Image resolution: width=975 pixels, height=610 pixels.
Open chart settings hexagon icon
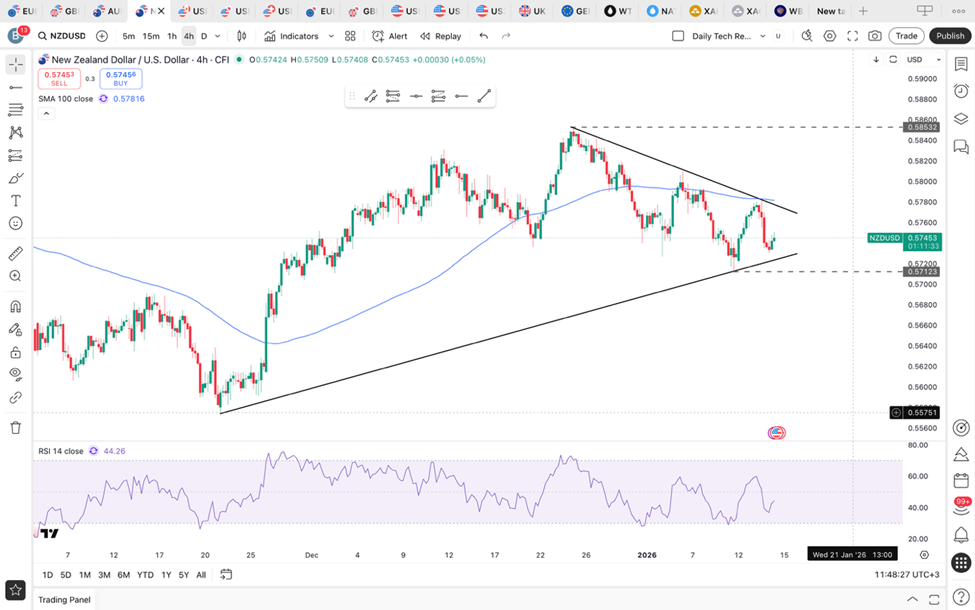pyautogui.click(x=829, y=36)
